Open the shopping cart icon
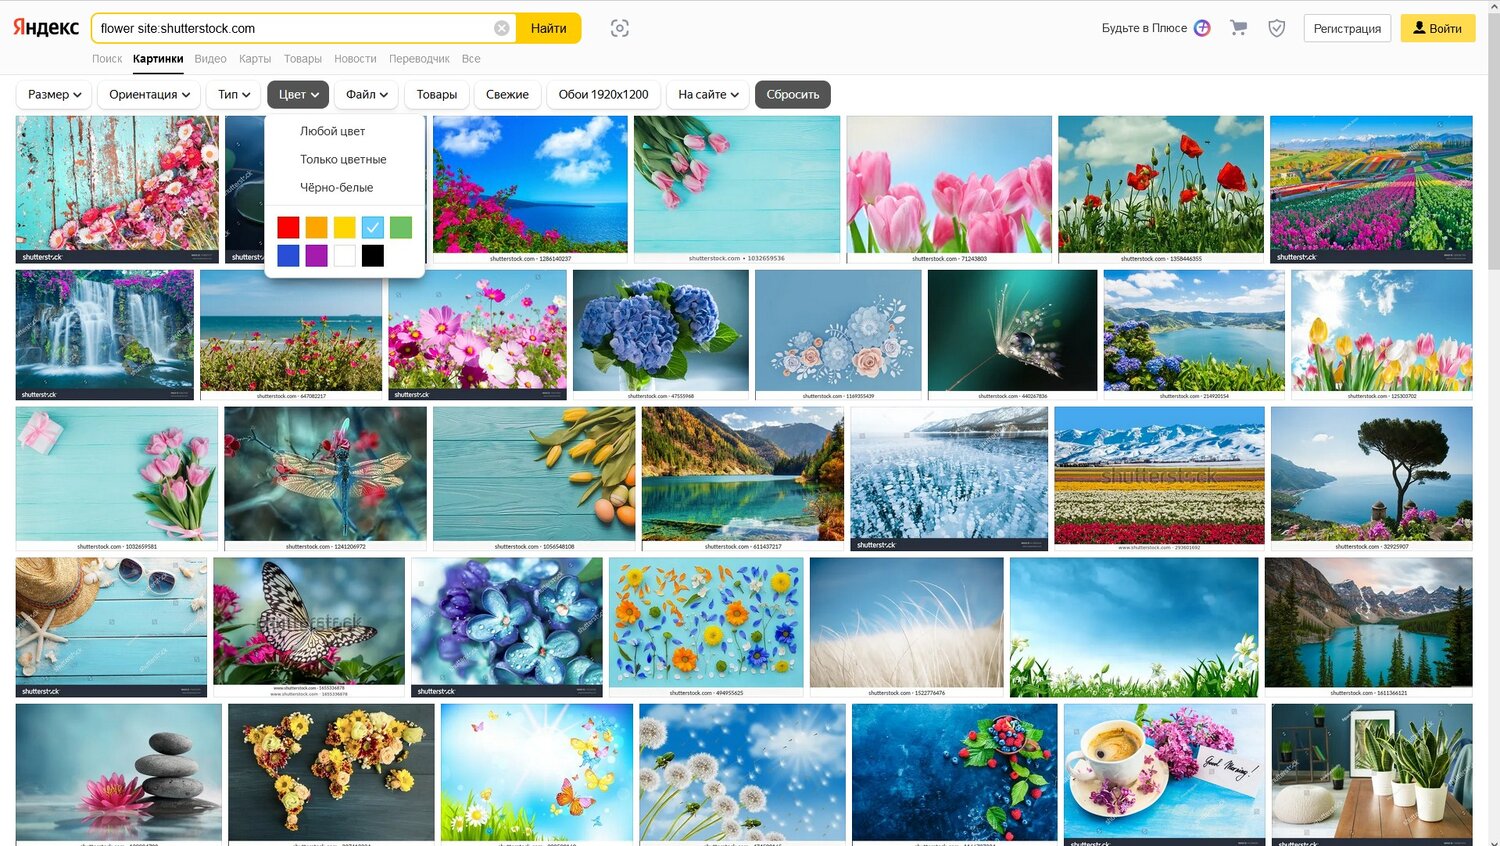The height and width of the screenshot is (846, 1500). tap(1238, 28)
